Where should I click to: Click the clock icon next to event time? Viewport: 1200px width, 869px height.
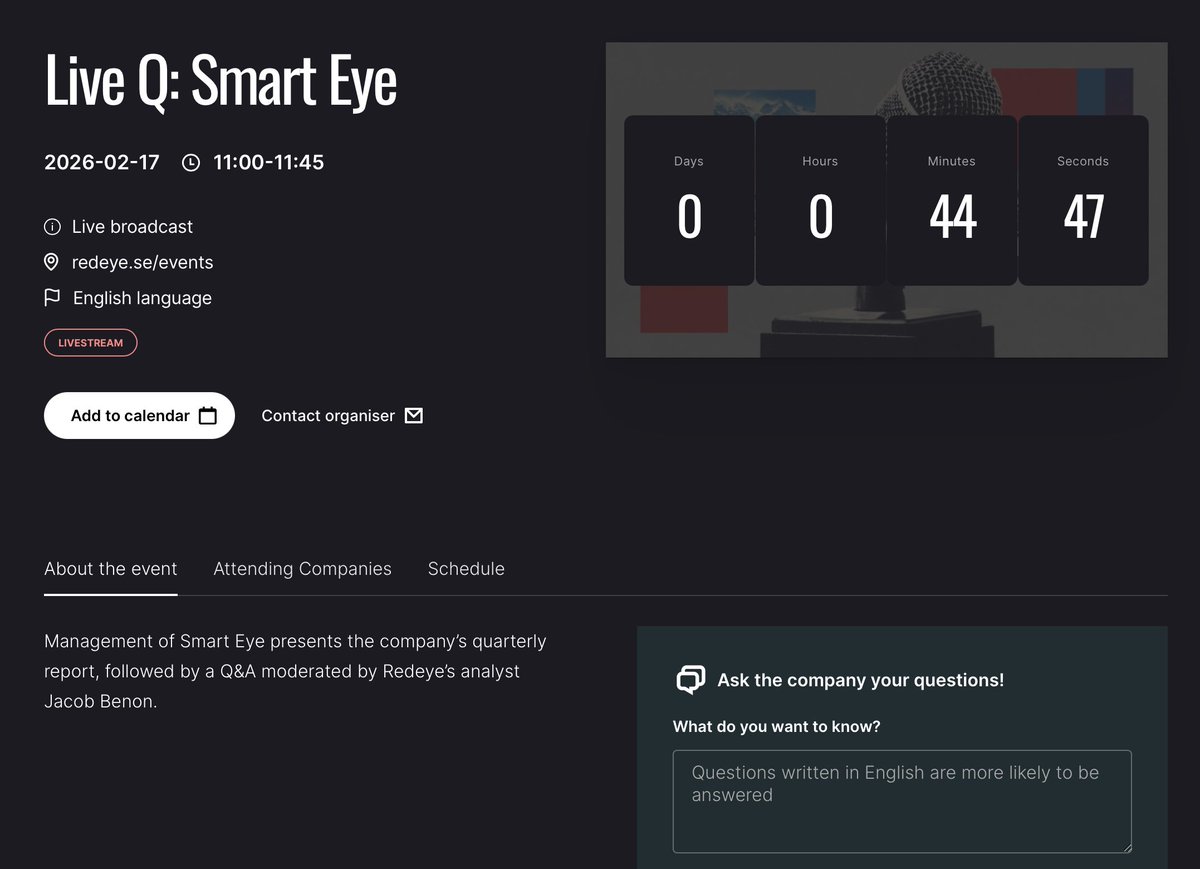point(190,161)
